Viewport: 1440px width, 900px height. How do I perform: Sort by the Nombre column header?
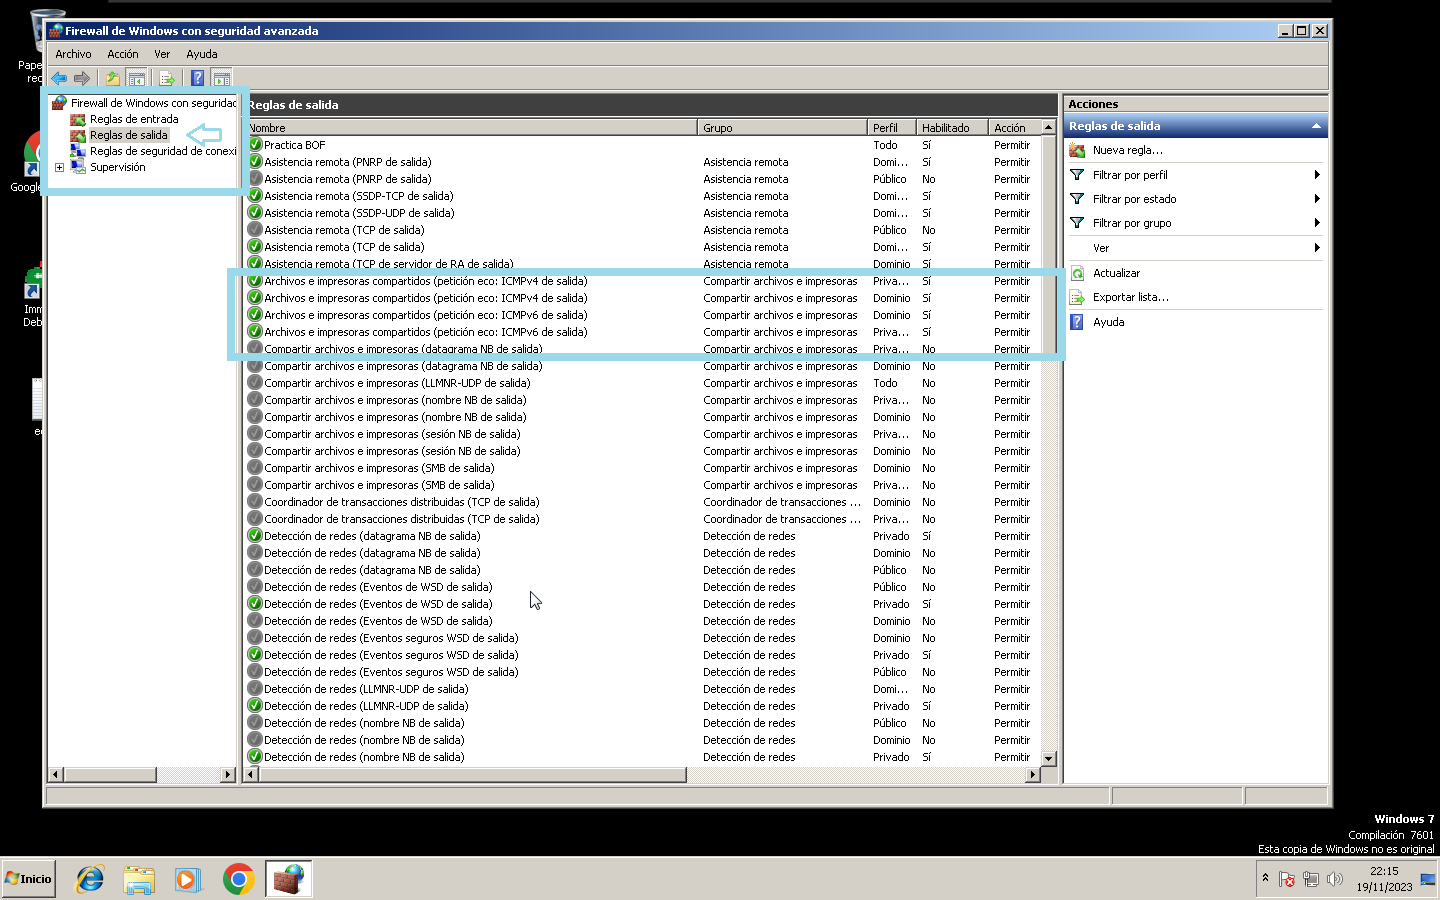471,128
